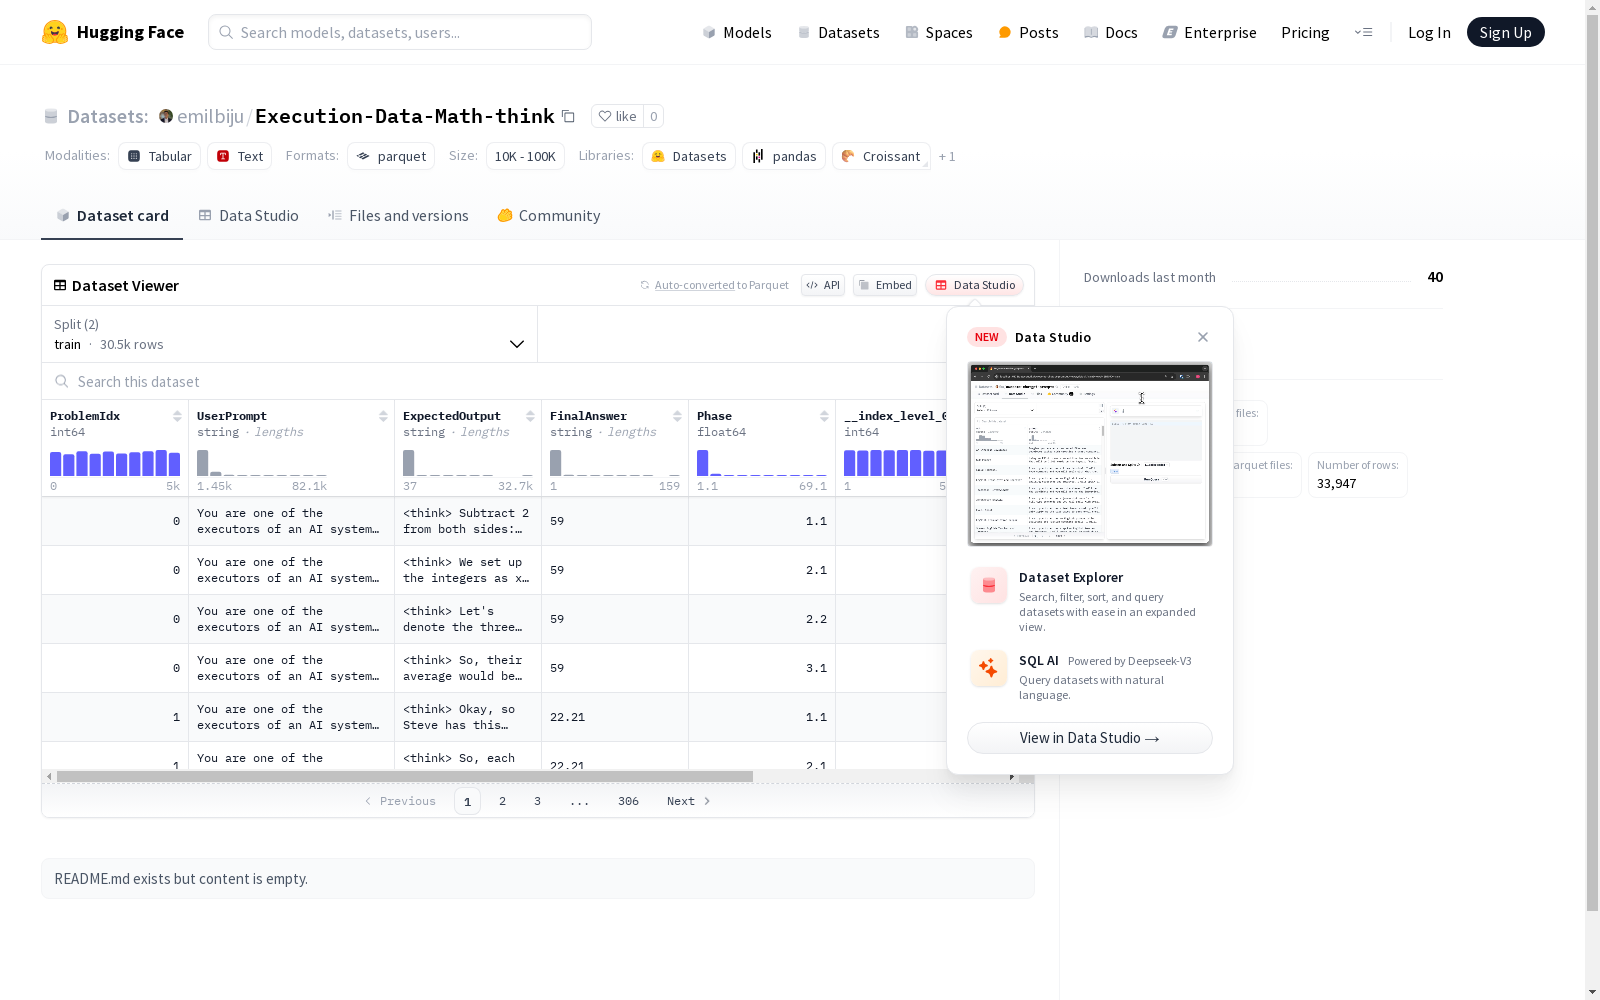Viewport: 1600px width, 1000px height.
Task: Sort by Phase column arrows
Action: 824,416
